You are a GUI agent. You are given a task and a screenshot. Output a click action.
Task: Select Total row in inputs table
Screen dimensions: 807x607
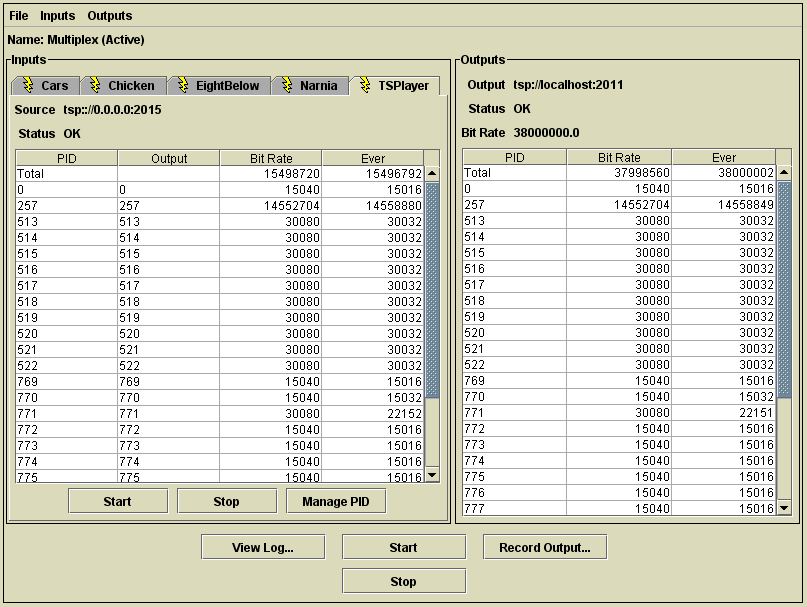coord(220,174)
